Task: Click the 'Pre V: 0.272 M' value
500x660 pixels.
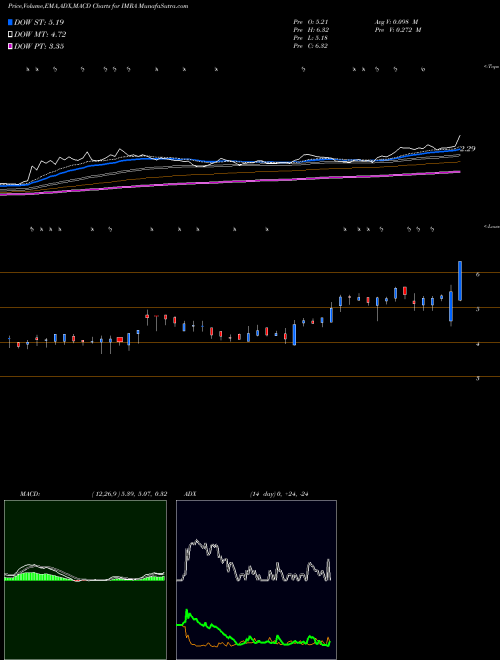Action: pyautogui.click(x=398, y=30)
